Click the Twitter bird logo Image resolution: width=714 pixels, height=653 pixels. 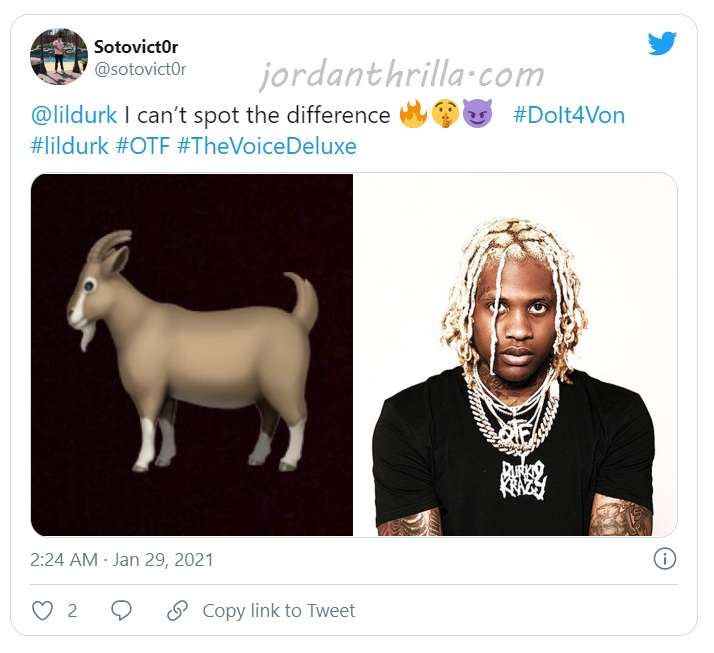click(662, 43)
